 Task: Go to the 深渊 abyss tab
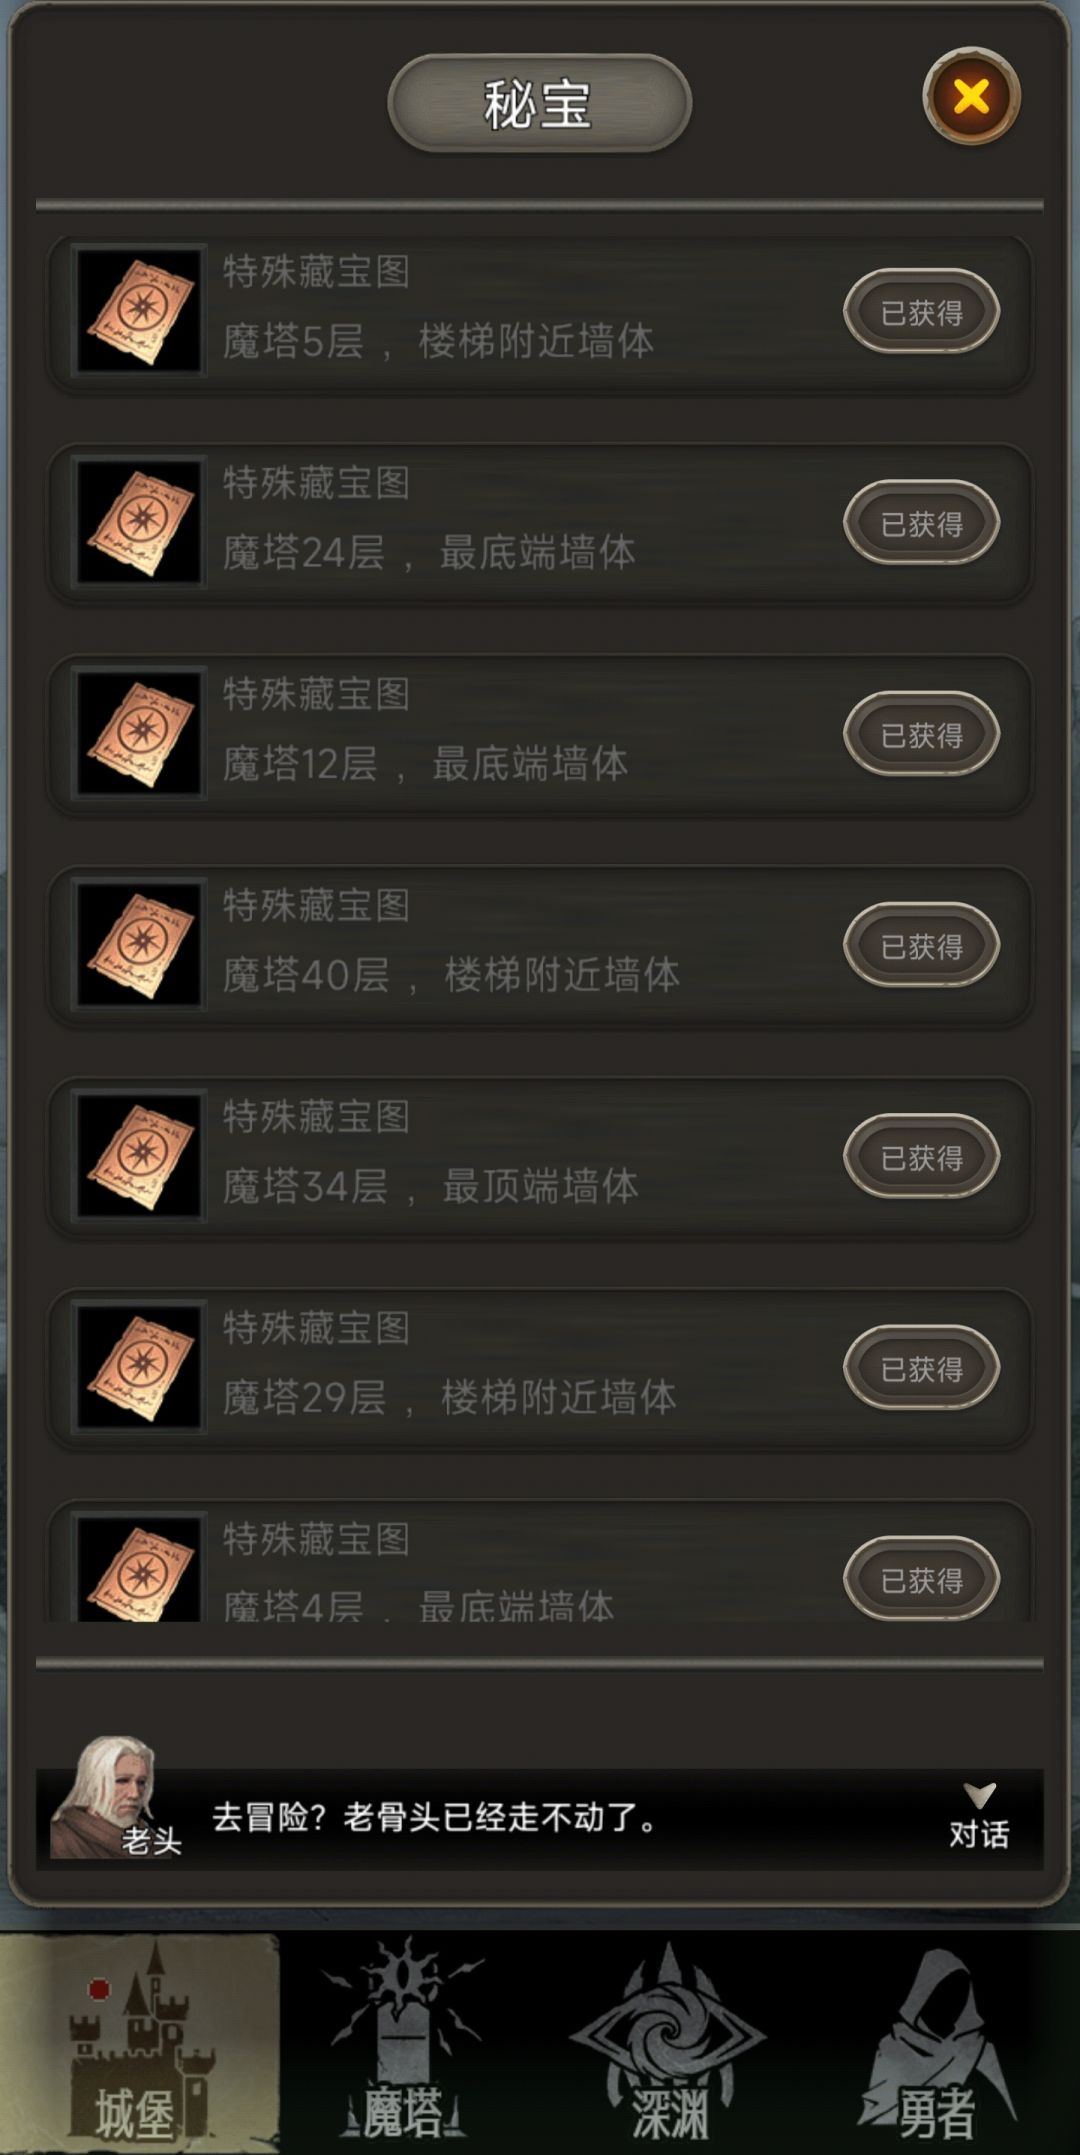click(x=668, y=2042)
